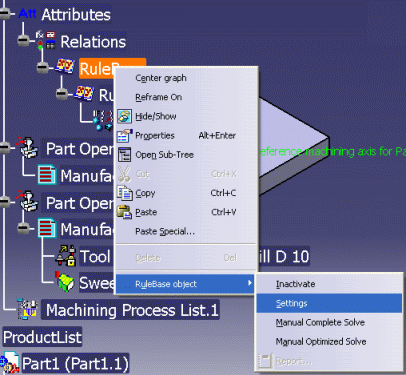Click the Open Sub-Tree icon

click(x=124, y=155)
